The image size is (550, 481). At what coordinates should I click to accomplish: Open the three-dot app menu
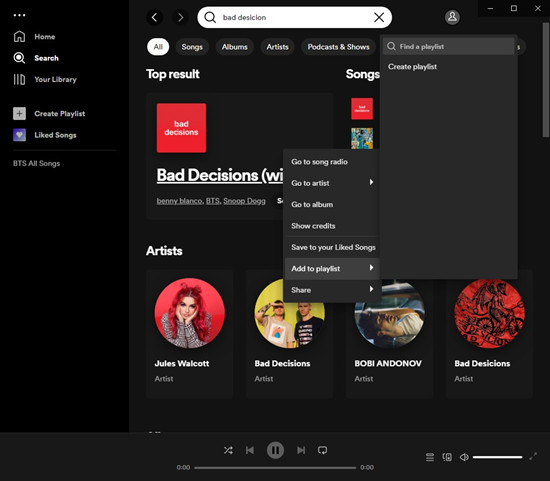19,15
